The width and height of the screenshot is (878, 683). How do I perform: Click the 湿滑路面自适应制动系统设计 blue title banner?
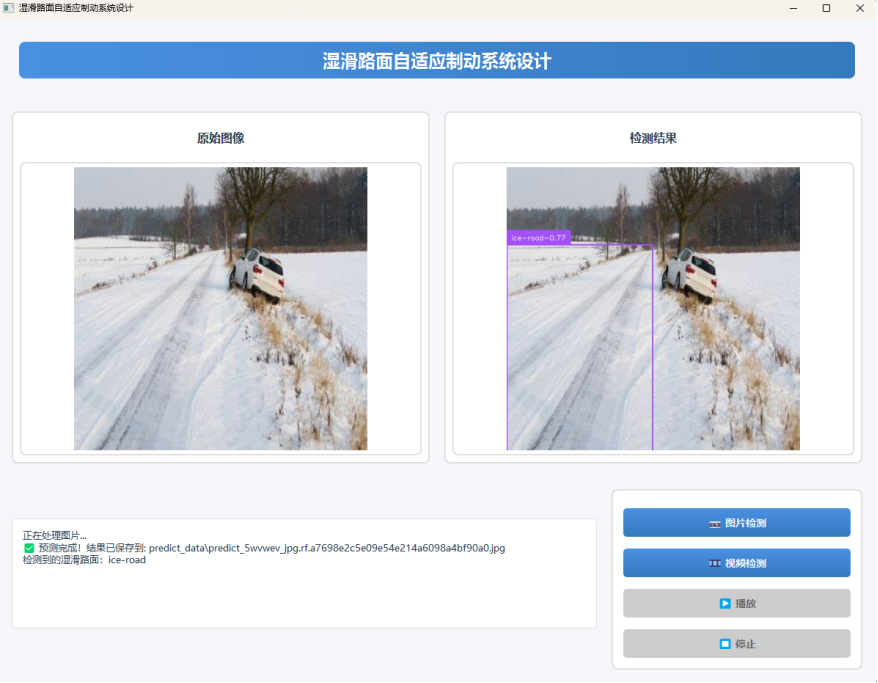[x=437, y=60]
